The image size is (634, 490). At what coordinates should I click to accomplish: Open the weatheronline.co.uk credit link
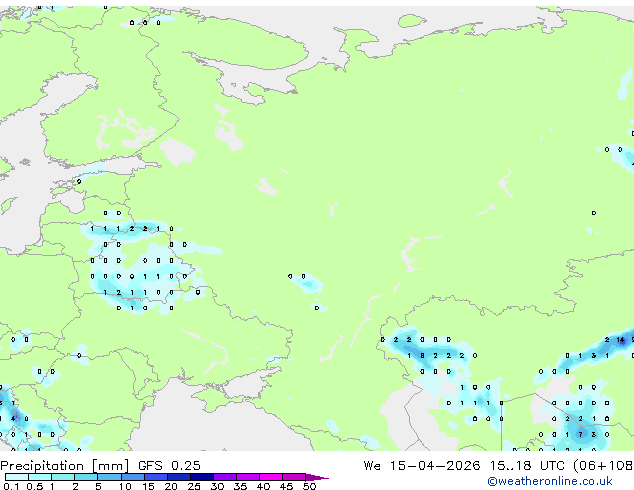(x=550, y=481)
